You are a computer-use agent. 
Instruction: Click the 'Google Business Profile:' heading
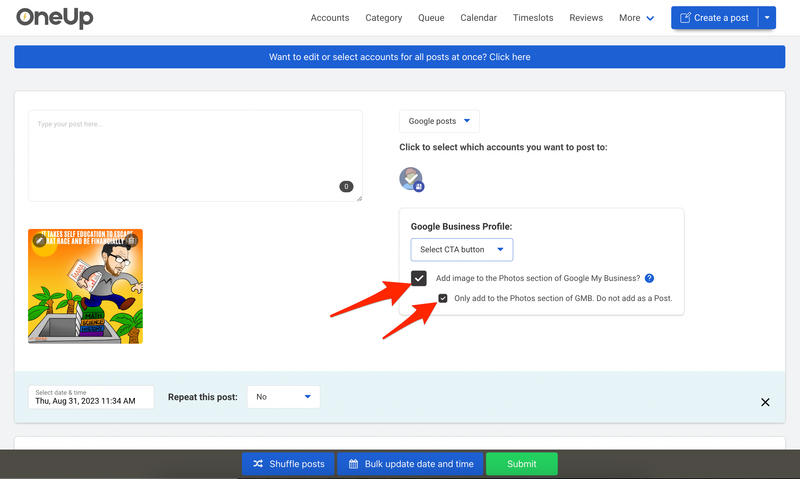pos(461,226)
